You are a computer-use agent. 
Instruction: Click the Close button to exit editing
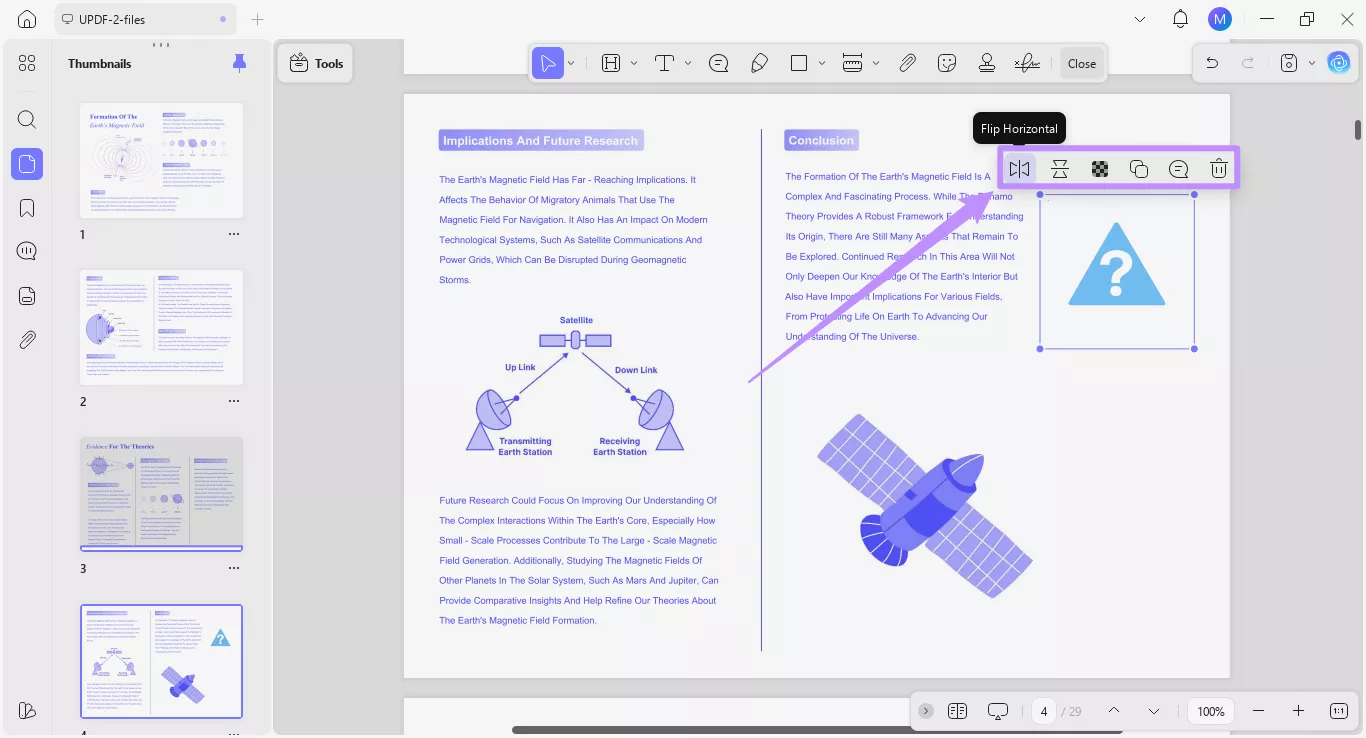1081,63
